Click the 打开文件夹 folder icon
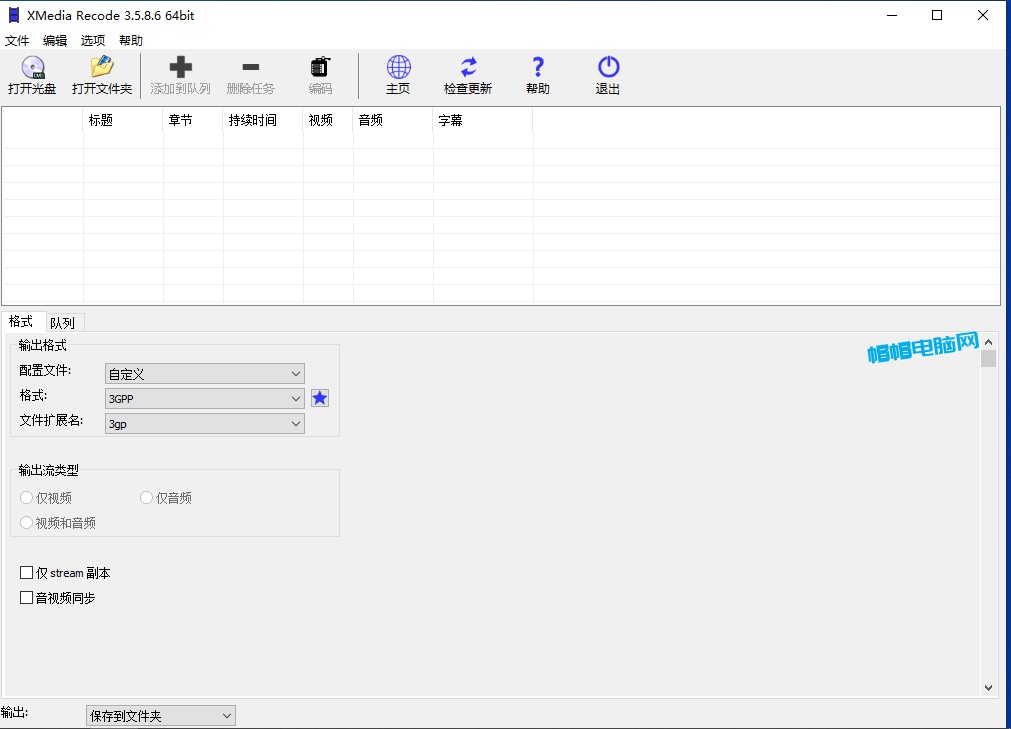 [x=102, y=68]
